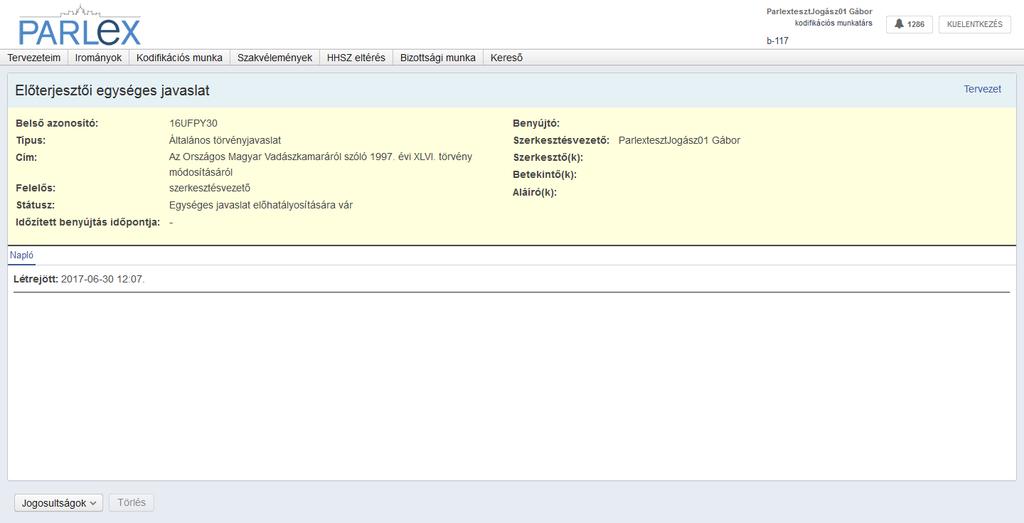The width and height of the screenshot is (1024, 523).
Task: Log out with KIJELENTKEZÉS button
Action: pyautogui.click(x=974, y=24)
